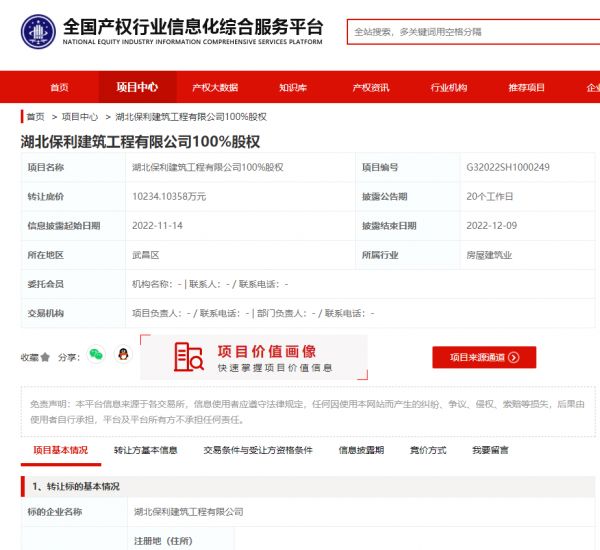Click project name value in 项目名称 row
Viewport: 600px width, 550px height.
coord(208,167)
